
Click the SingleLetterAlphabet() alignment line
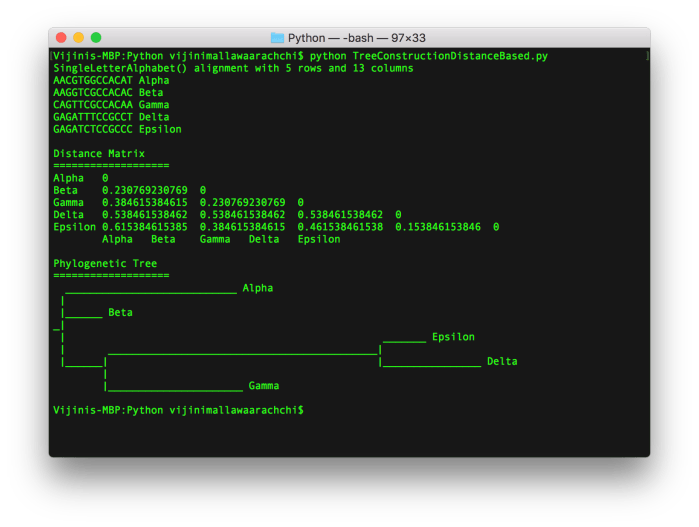tap(232, 68)
